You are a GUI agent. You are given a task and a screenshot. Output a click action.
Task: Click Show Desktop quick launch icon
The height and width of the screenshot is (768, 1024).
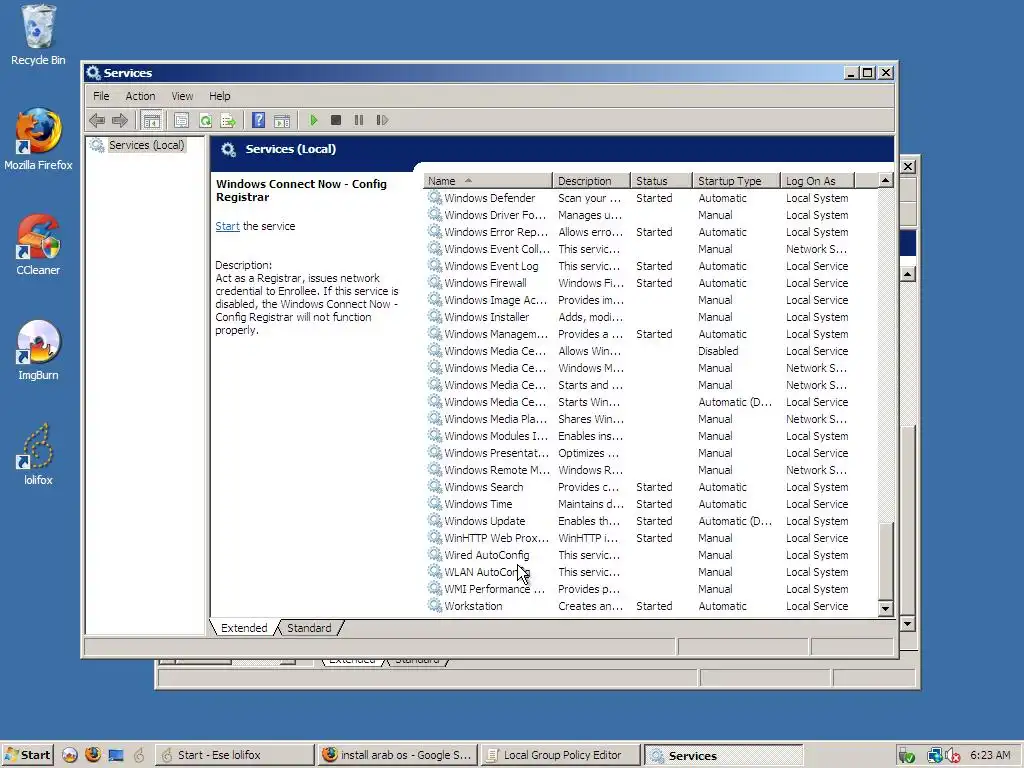point(116,755)
